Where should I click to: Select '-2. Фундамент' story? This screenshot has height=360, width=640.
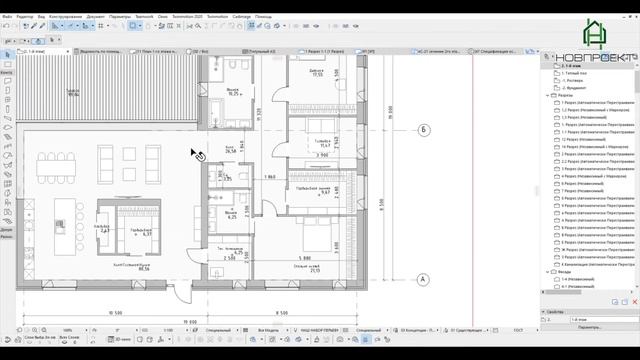pos(574,88)
